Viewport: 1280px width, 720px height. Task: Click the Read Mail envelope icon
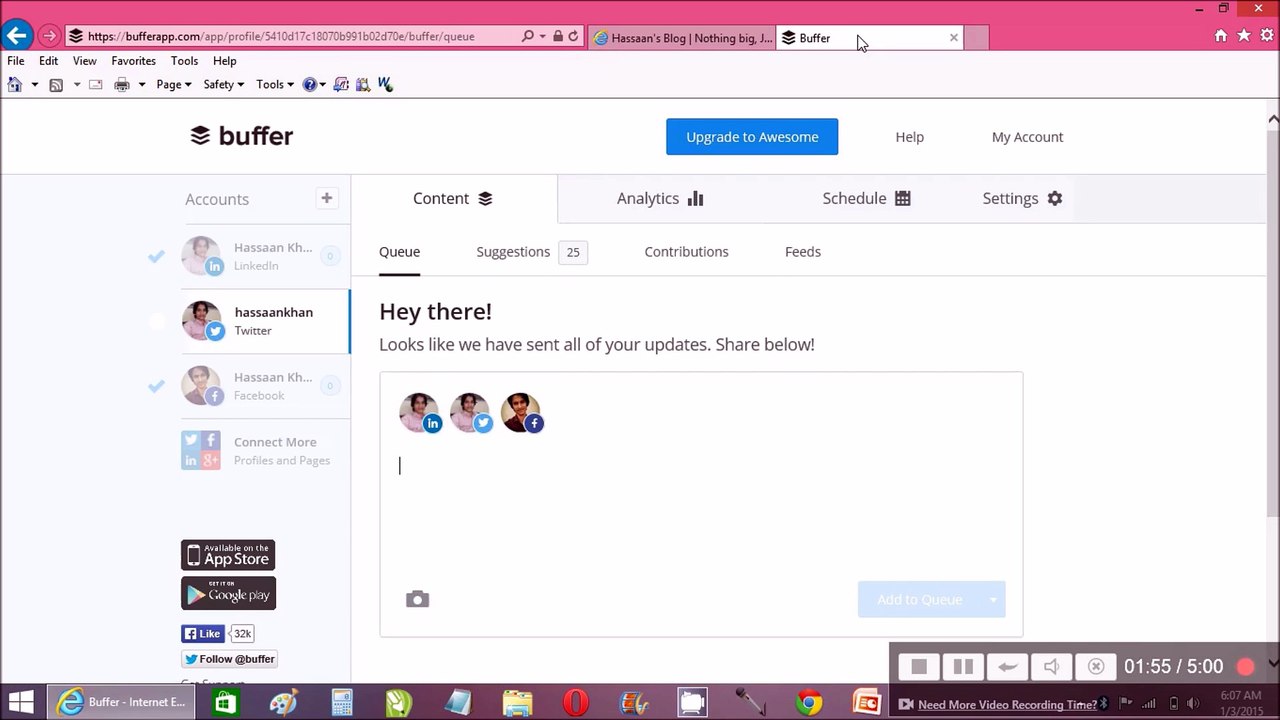tap(96, 85)
